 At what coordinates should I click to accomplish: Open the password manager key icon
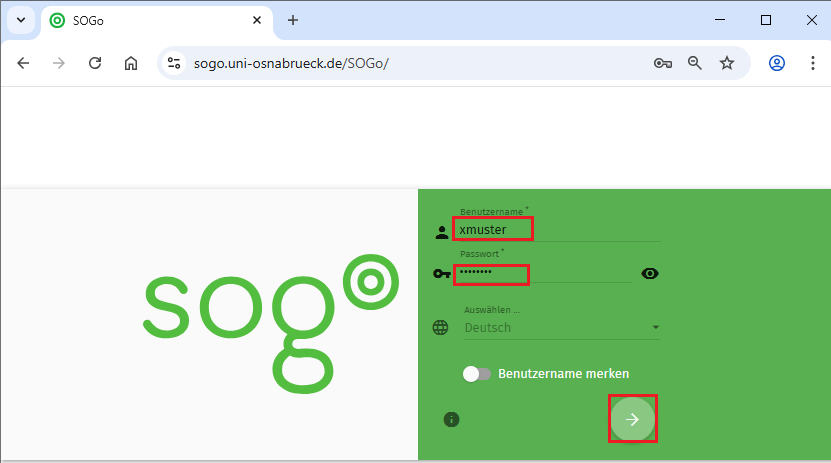(662, 63)
